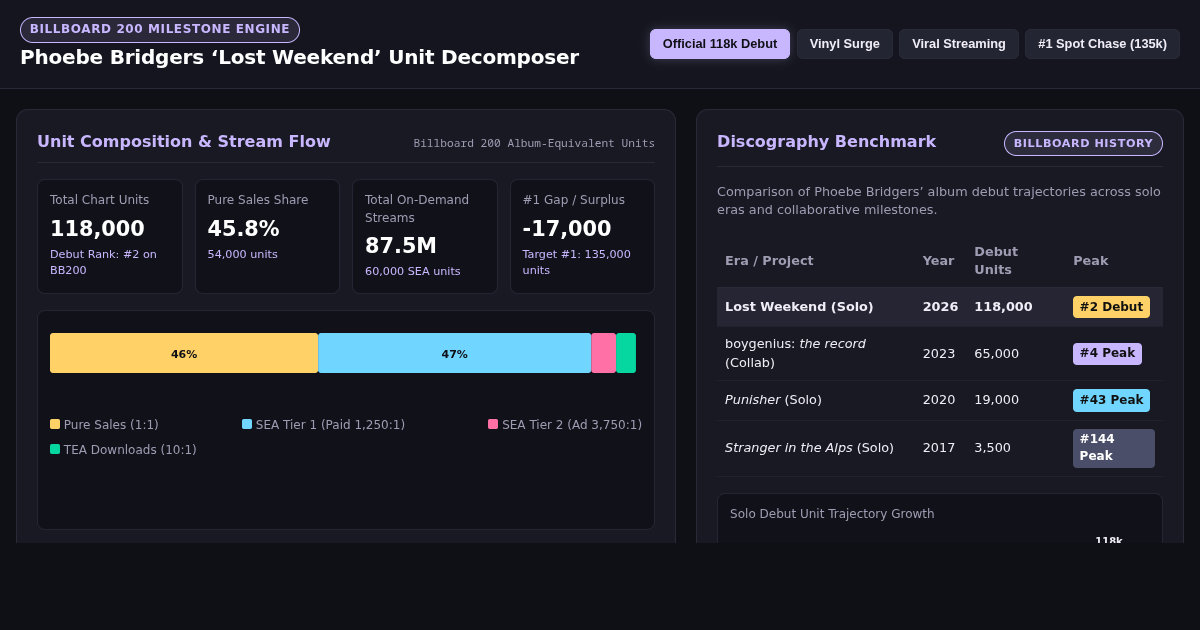Image resolution: width=1200 pixels, height=630 pixels.
Task: Click the 2020 year cell
Action: click(938, 400)
